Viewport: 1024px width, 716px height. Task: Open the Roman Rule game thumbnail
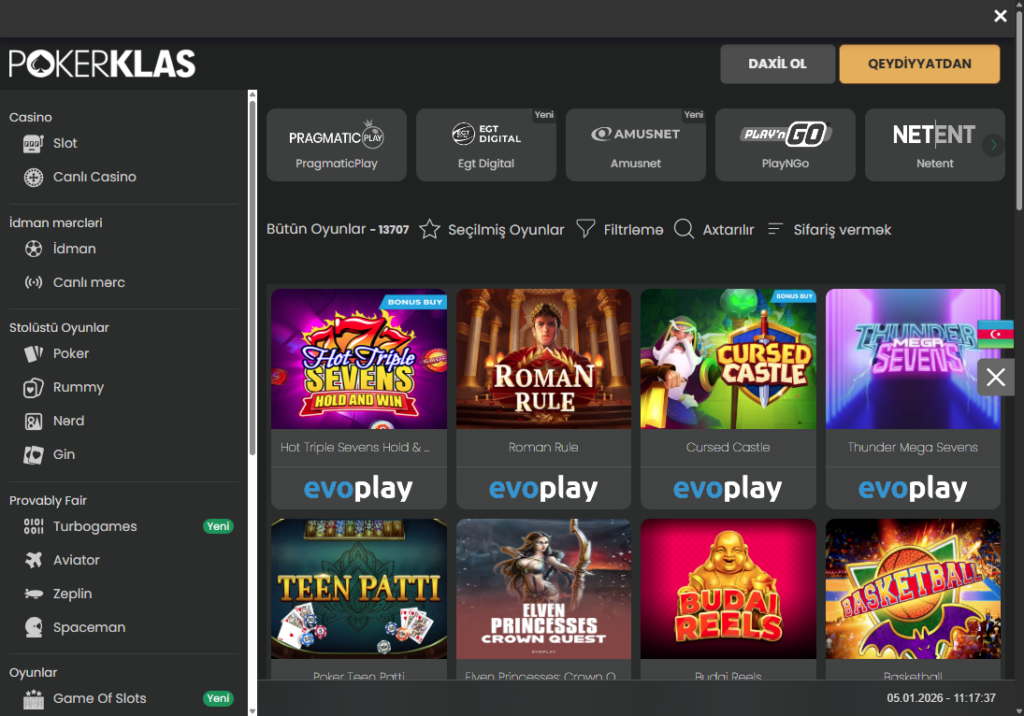543,359
